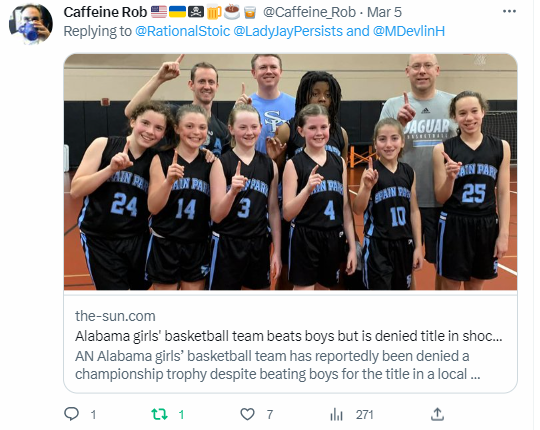
Task: Click the like count number 7
Action: pyautogui.click(x=270, y=415)
